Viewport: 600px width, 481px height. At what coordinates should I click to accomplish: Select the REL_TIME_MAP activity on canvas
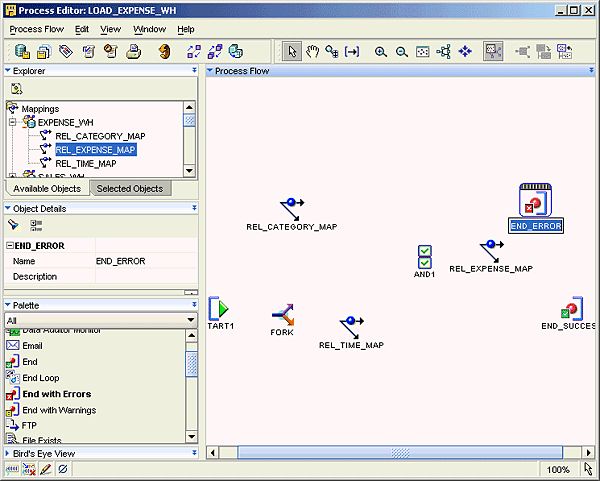pos(351,332)
